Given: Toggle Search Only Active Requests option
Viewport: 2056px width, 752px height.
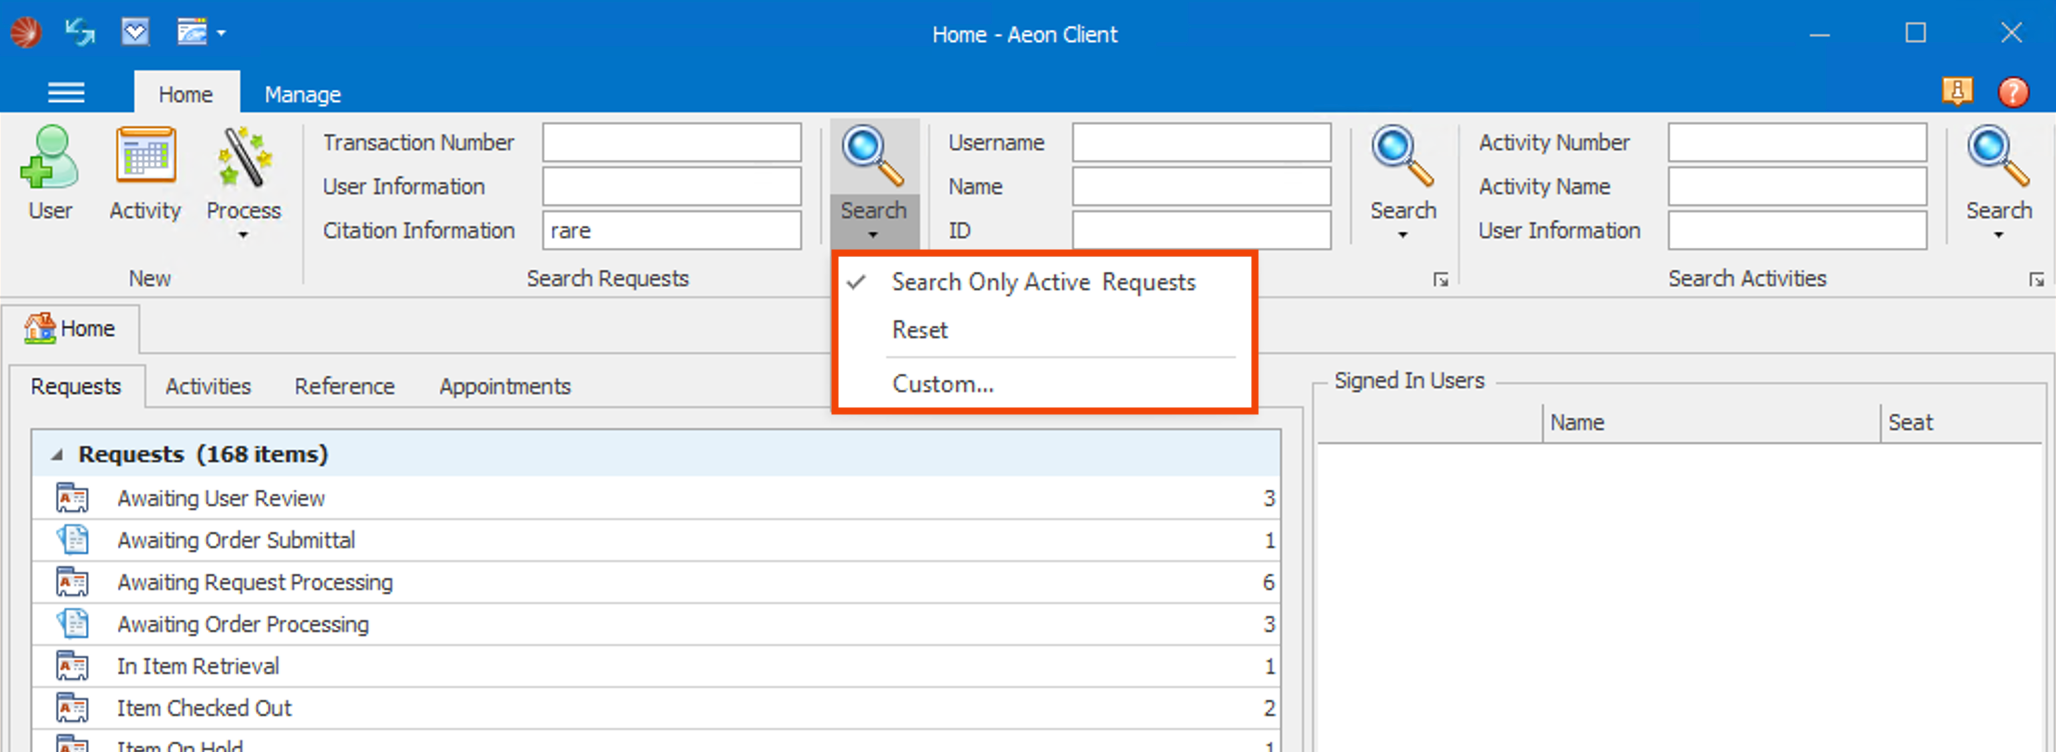Looking at the screenshot, I should [1043, 282].
